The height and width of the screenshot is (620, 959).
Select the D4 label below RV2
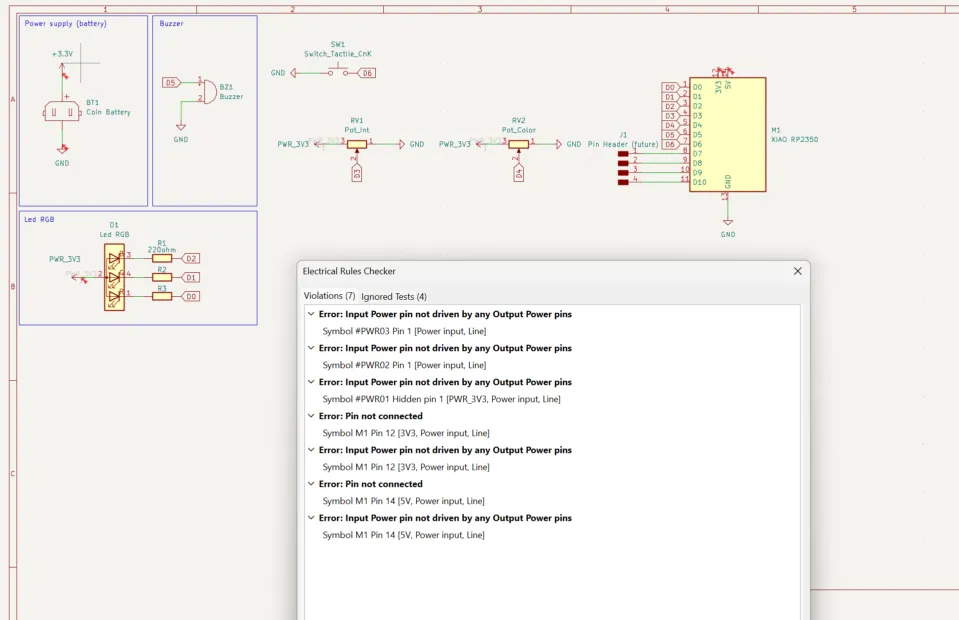point(519,173)
